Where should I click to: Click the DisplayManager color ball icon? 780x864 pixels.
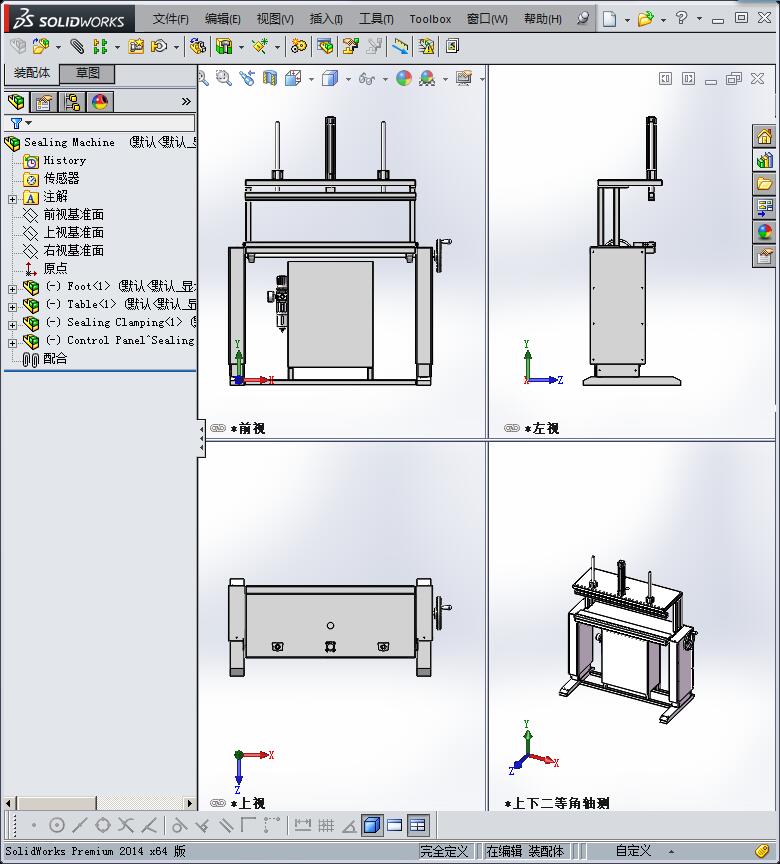point(100,102)
